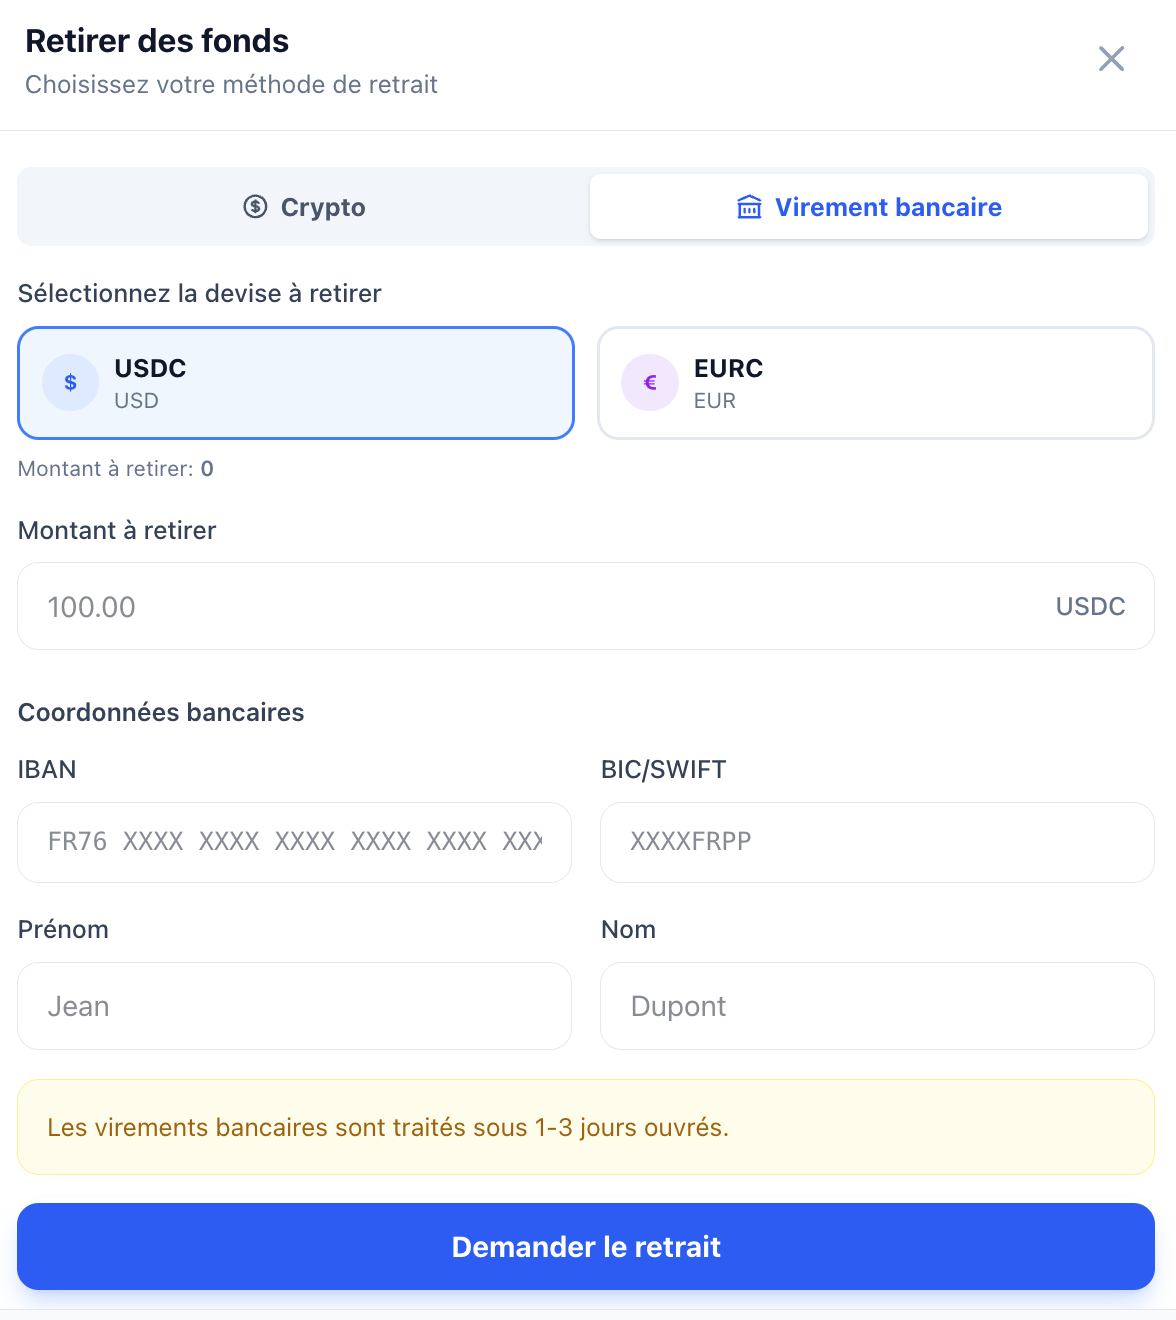Click the USDC suffix in amount field
The height and width of the screenshot is (1320, 1176).
point(1090,607)
